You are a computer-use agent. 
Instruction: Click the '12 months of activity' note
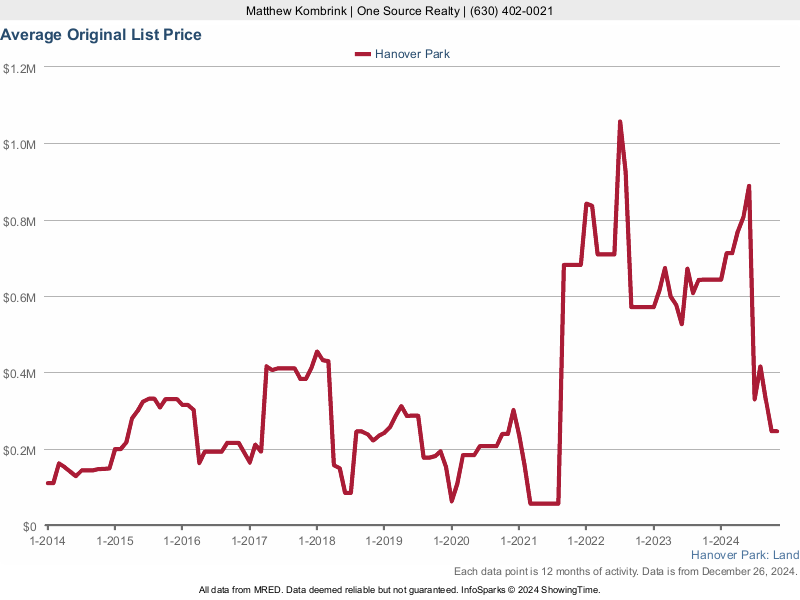tap(625, 571)
